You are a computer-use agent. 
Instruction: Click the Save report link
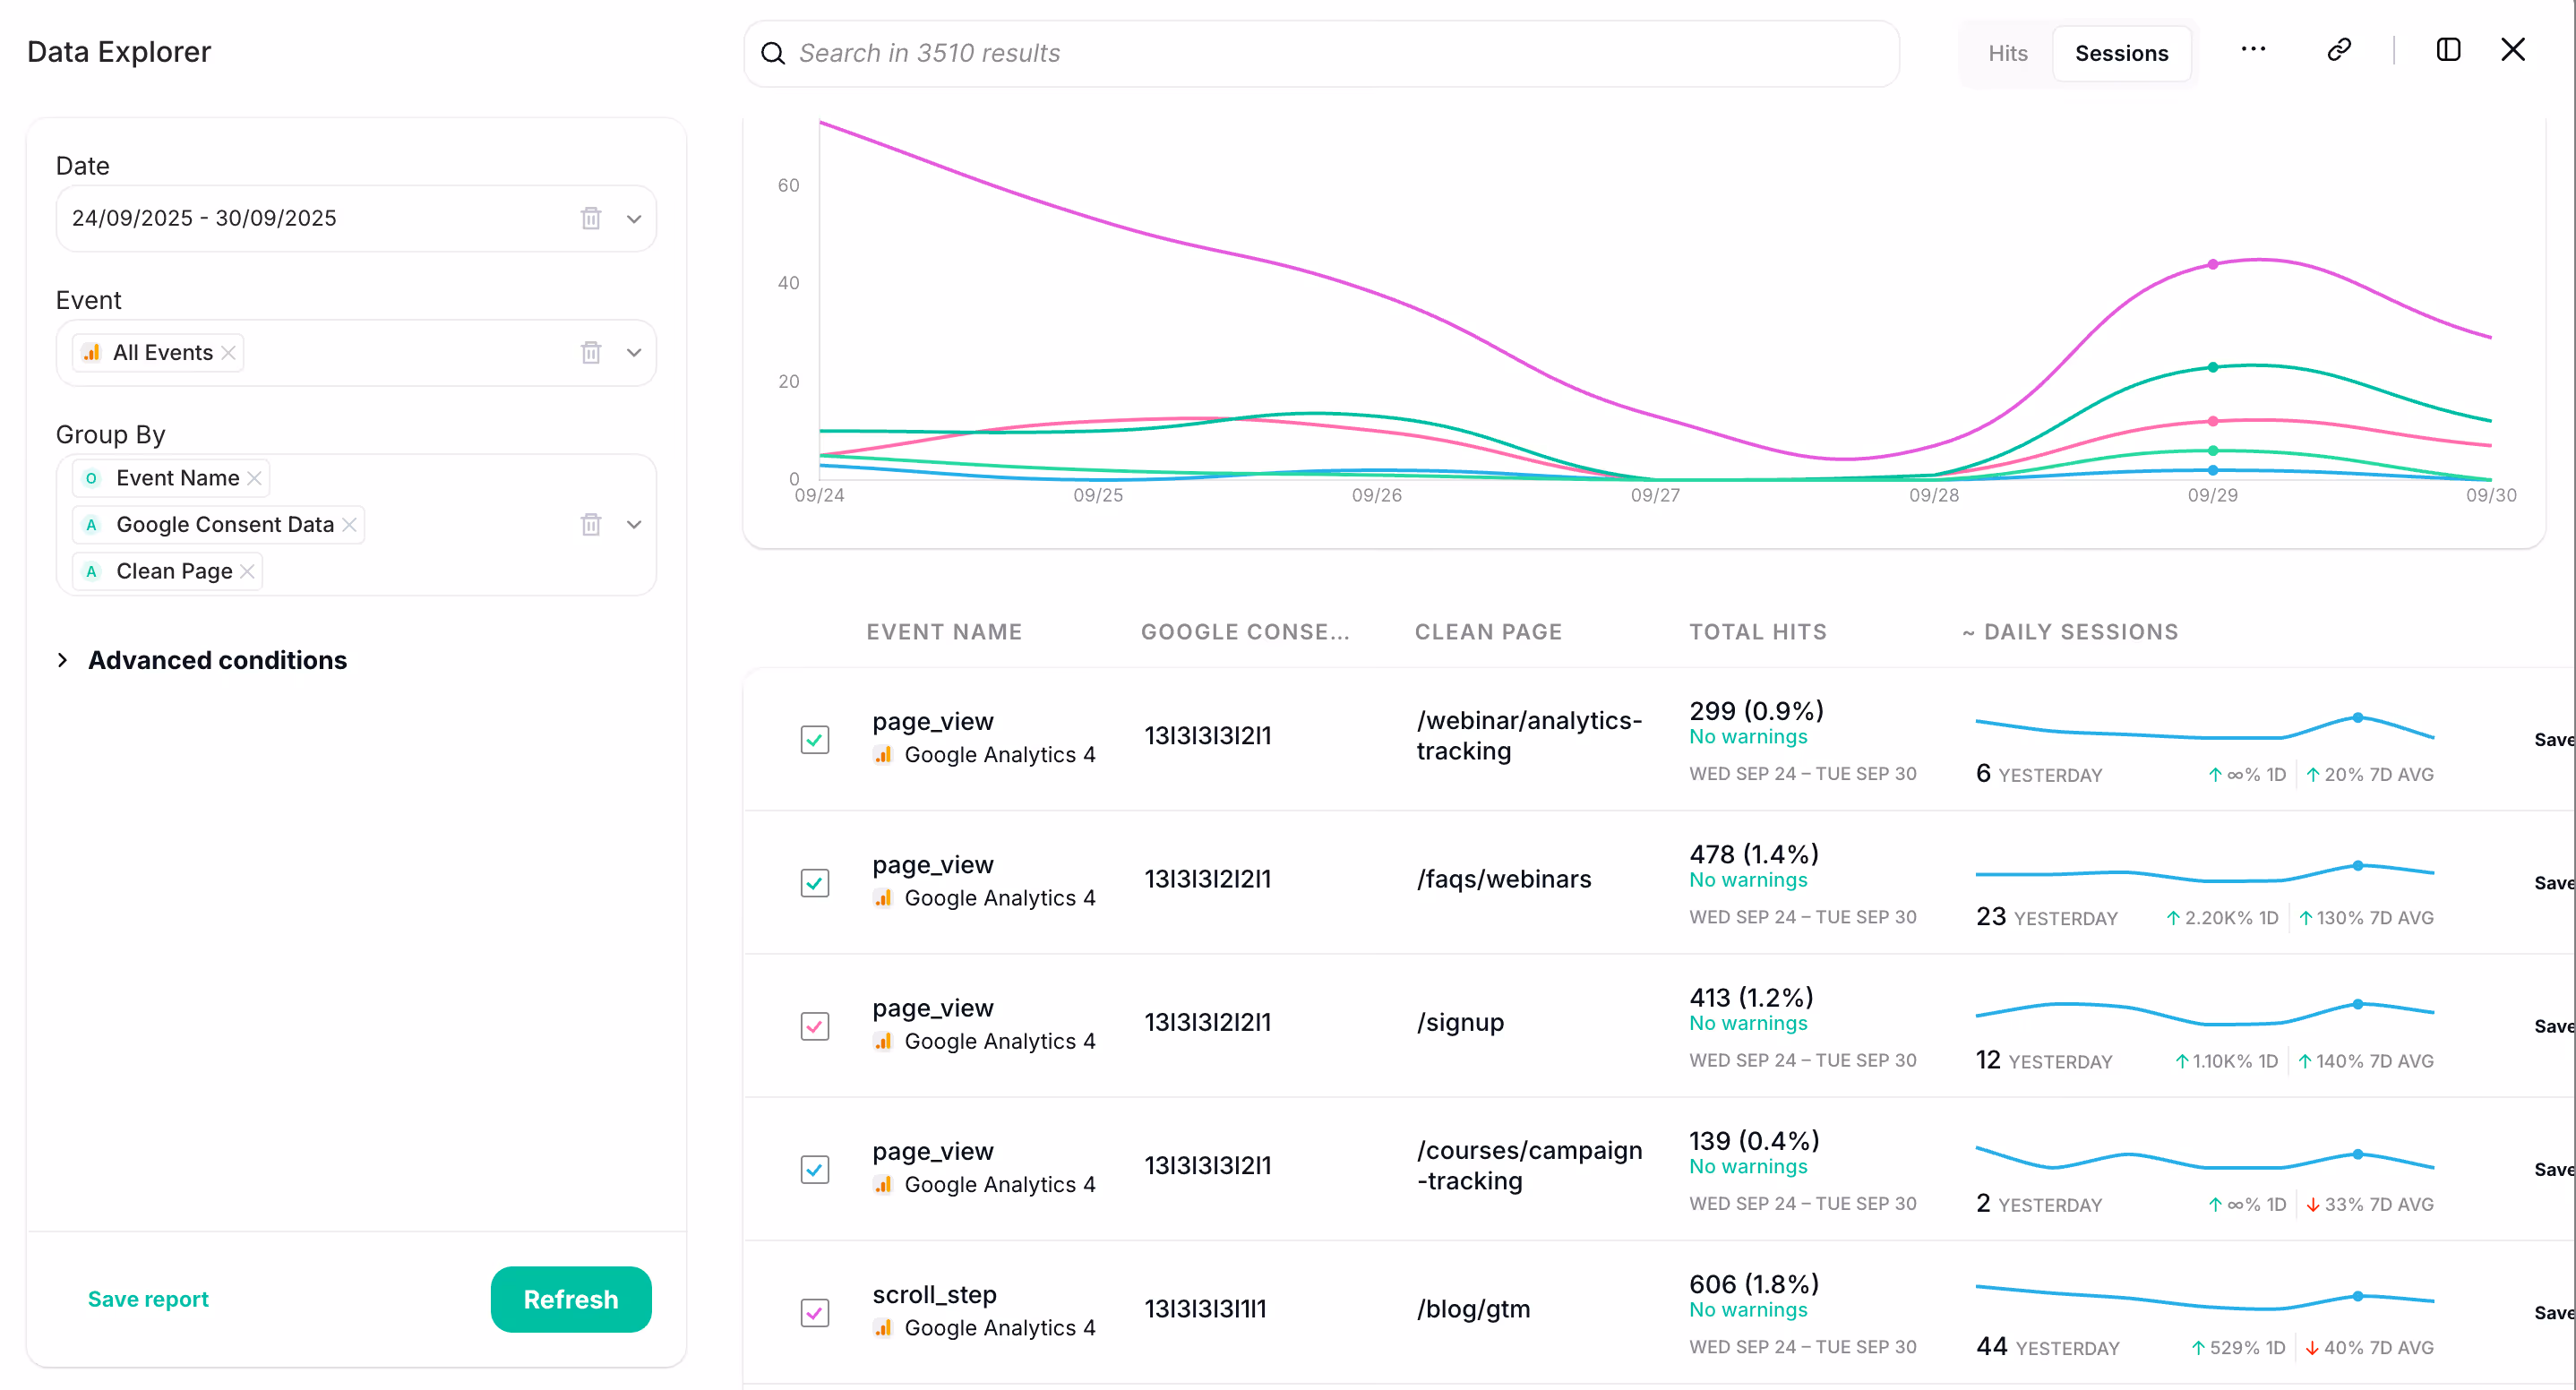coord(148,1298)
